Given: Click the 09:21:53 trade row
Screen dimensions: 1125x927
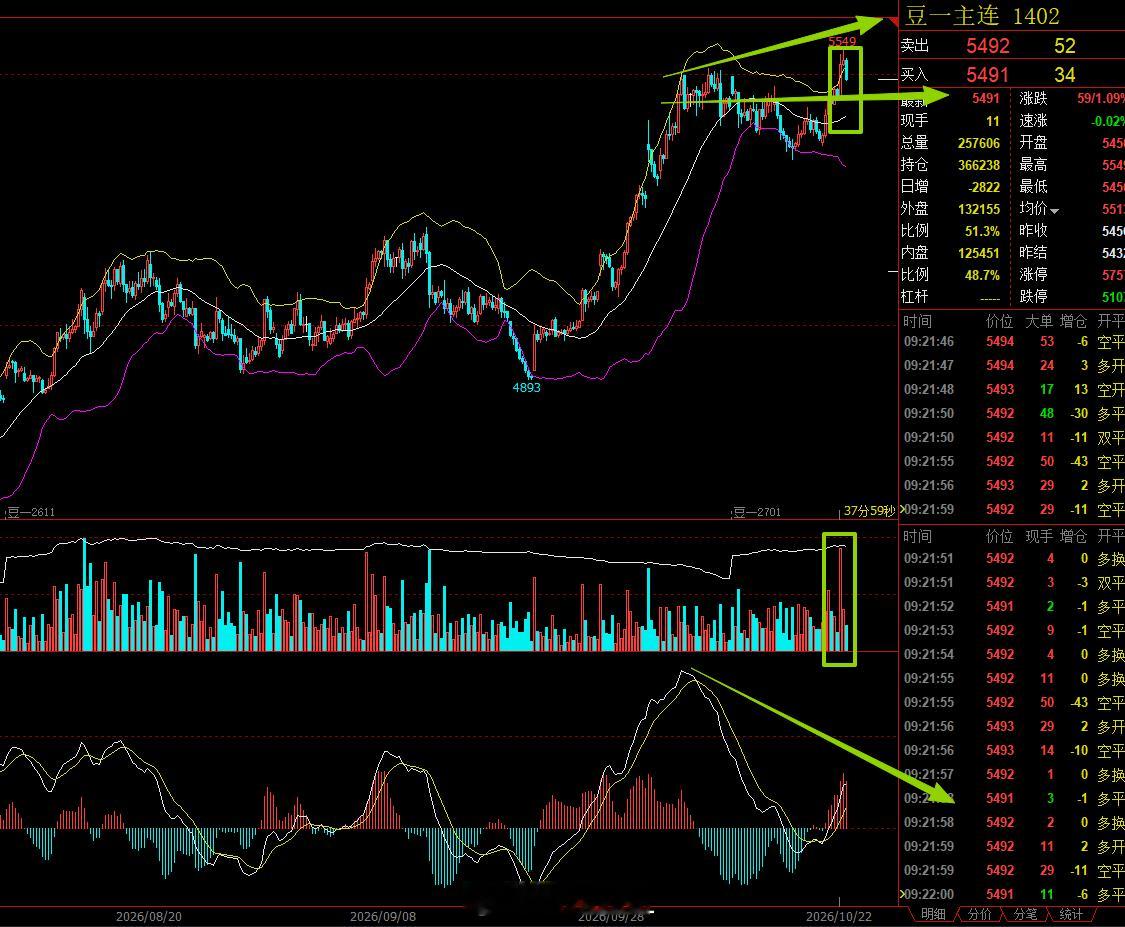Looking at the screenshot, I should (1012, 630).
